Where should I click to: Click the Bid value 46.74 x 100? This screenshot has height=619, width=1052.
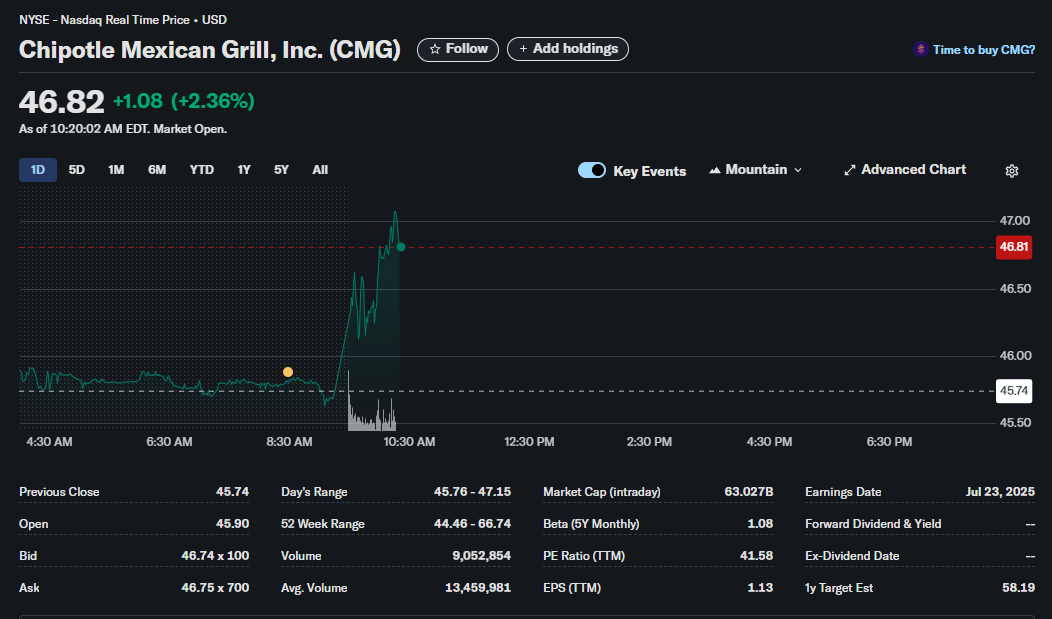(215, 555)
